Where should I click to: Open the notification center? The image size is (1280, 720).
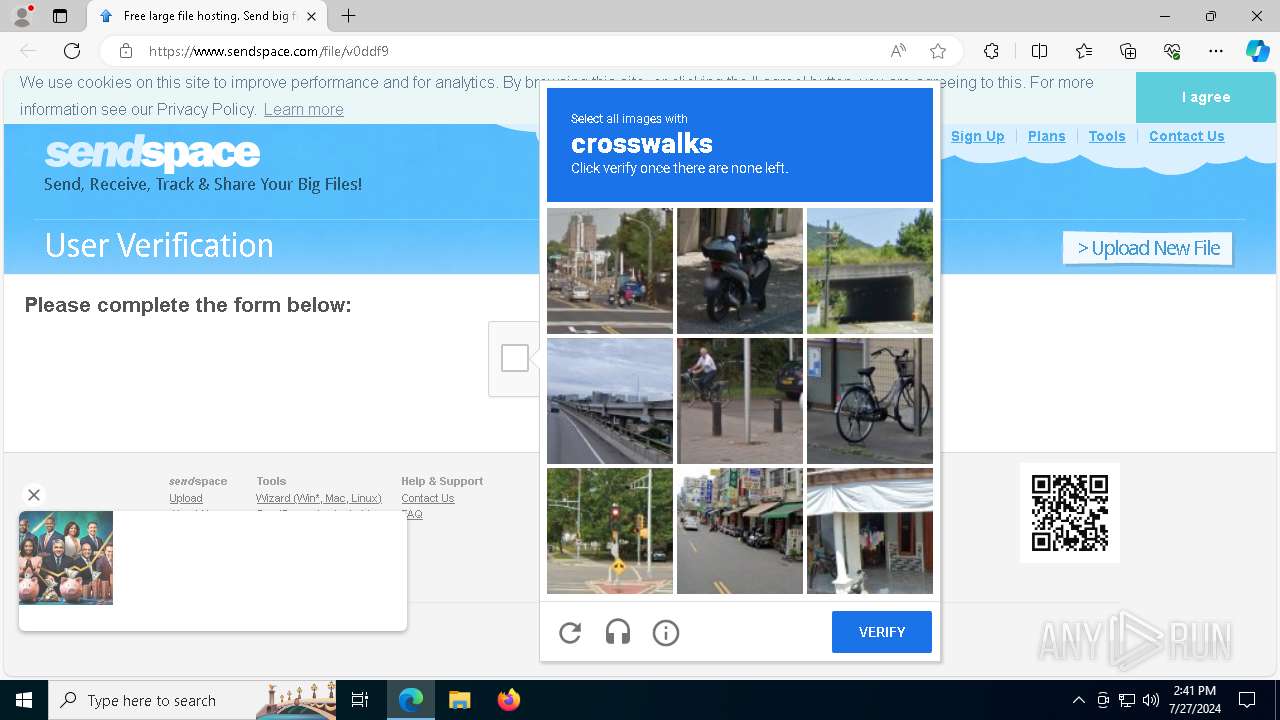1247,700
